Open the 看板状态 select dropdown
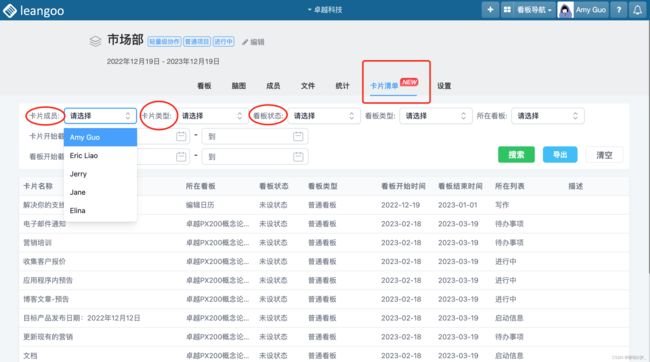Image resolution: width=650 pixels, height=362 pixels. [x=324, y=116]
